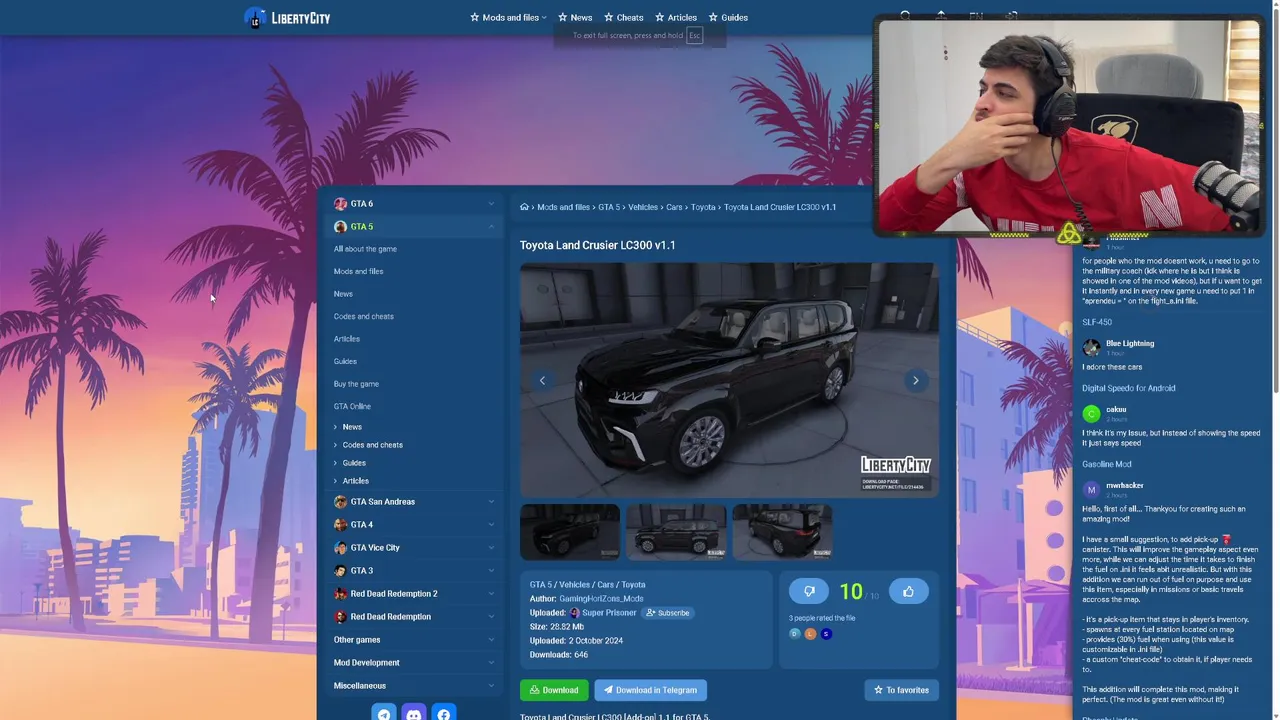Click Download in Telegram button
Viewport: 1280px width, 720px height.
pos(650,690)
